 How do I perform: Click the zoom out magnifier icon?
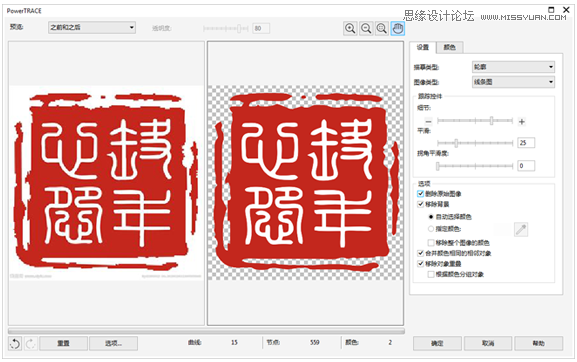(366, 28)
